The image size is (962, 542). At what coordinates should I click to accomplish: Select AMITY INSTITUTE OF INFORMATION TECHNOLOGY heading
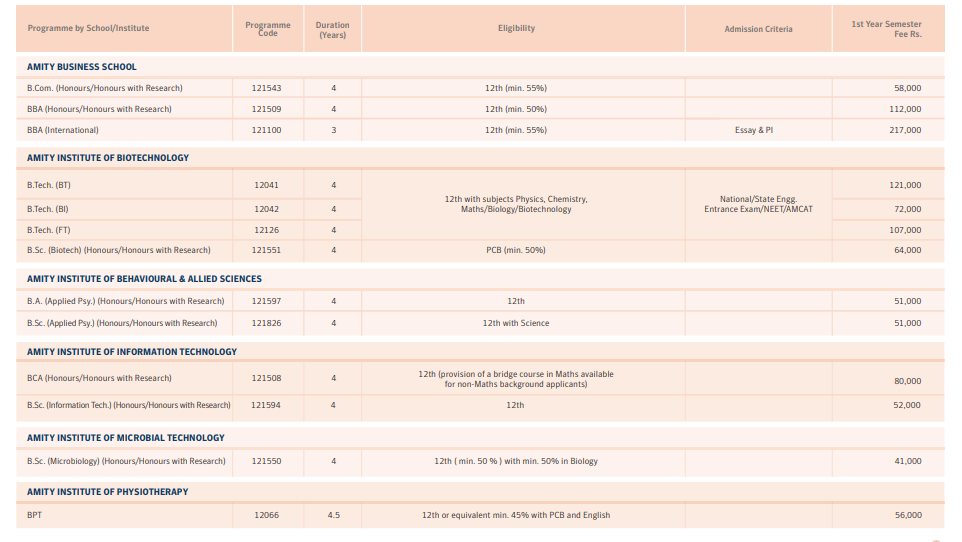(x=132, y=352)
